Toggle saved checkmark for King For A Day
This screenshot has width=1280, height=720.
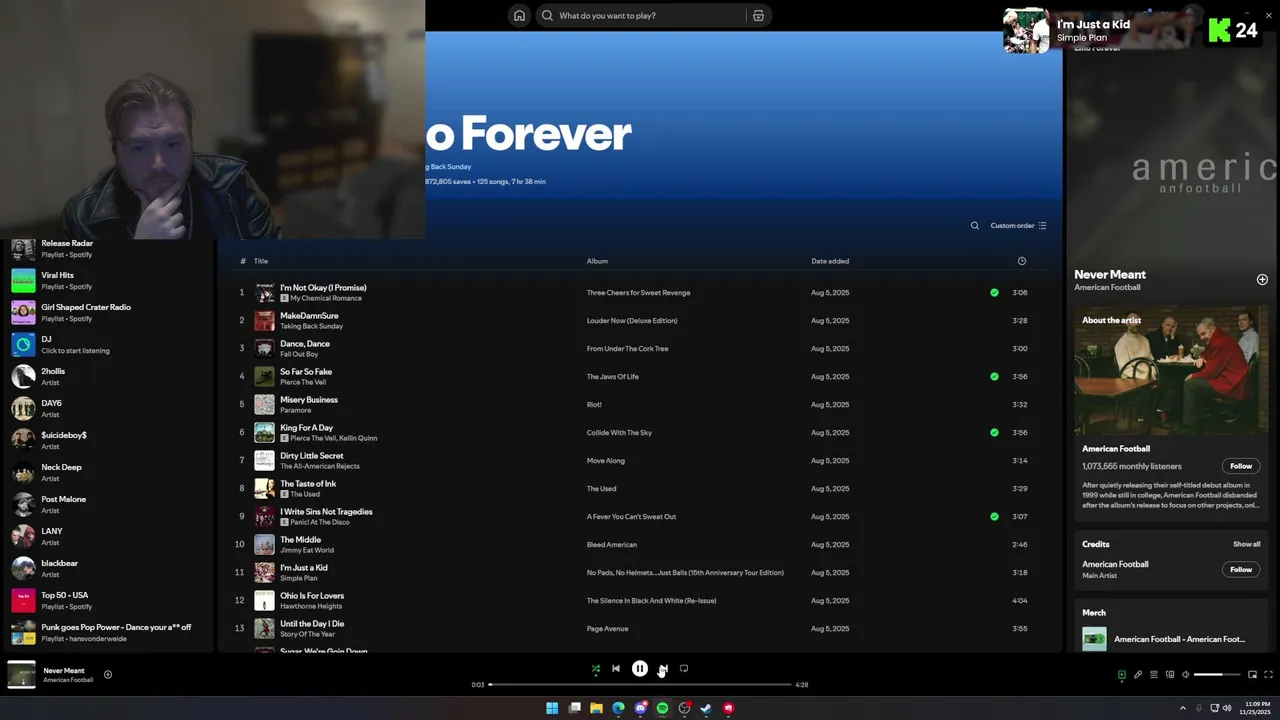[x=994, y=433]
